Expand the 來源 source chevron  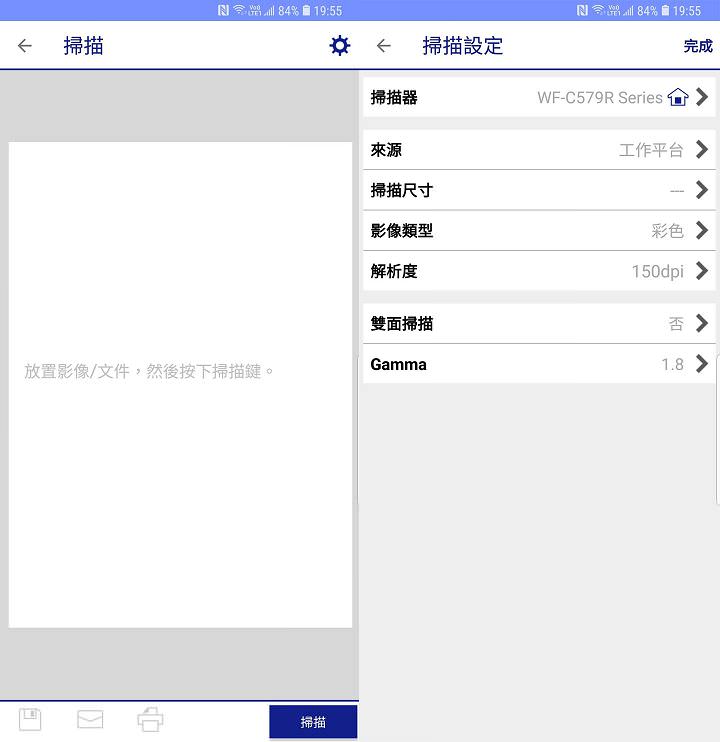(702, 150)
